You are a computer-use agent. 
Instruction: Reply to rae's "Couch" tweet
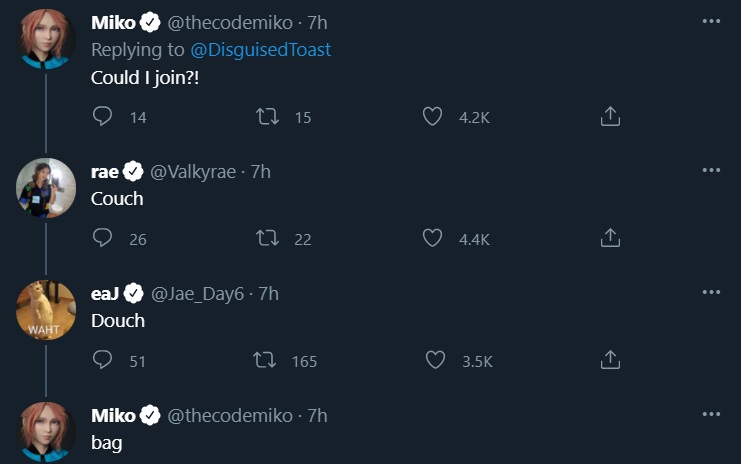tap(102, 239)
